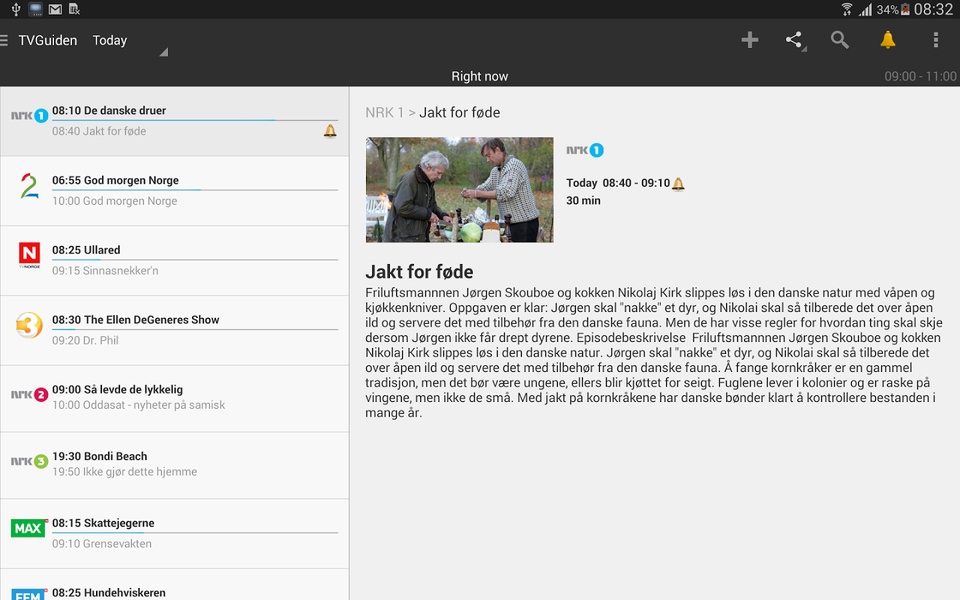Open the Jakt for føde program thumbnail

click(x=460, y=190)
